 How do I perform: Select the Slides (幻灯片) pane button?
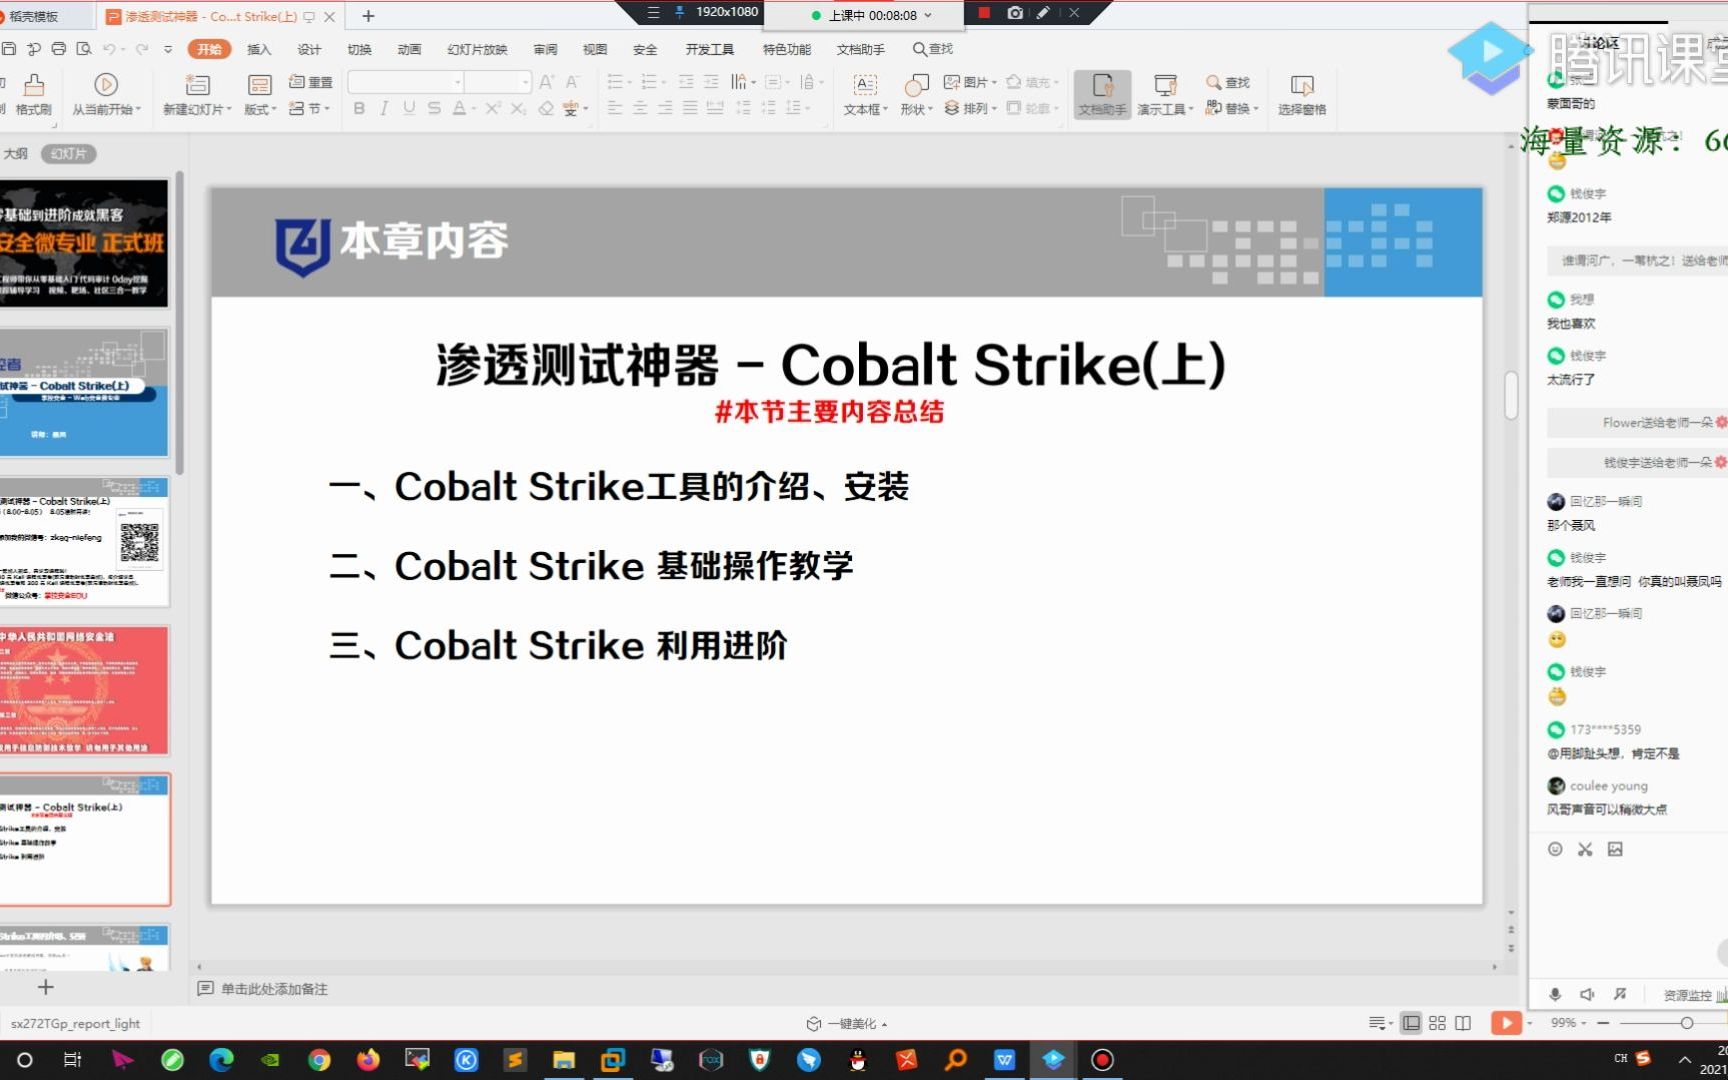69,153
